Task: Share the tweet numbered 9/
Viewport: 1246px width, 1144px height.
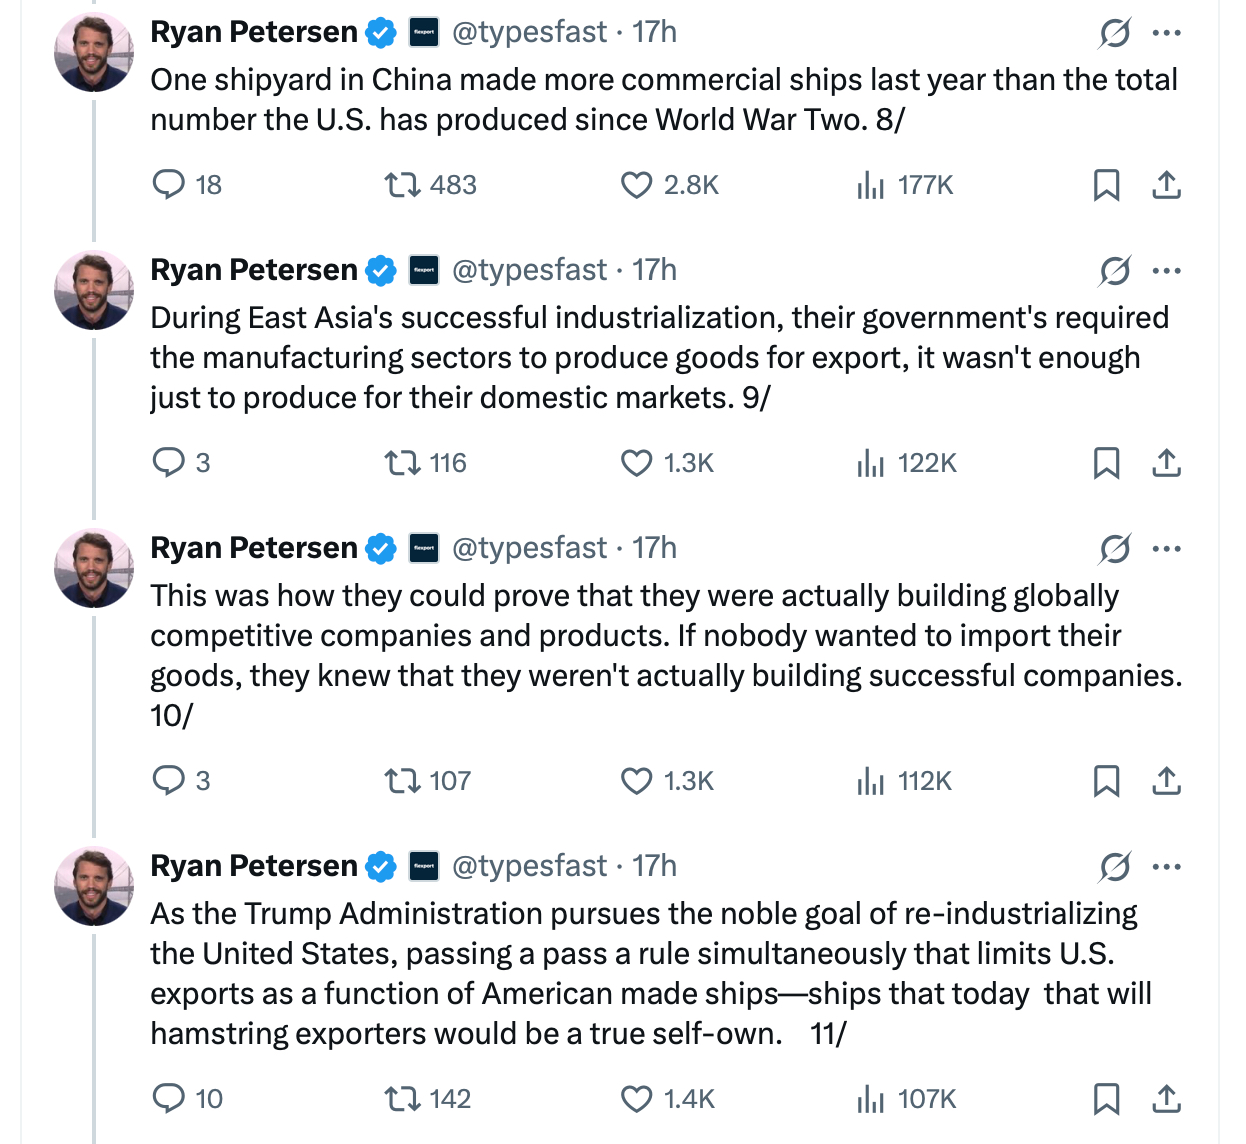Action: [1166, 463]
